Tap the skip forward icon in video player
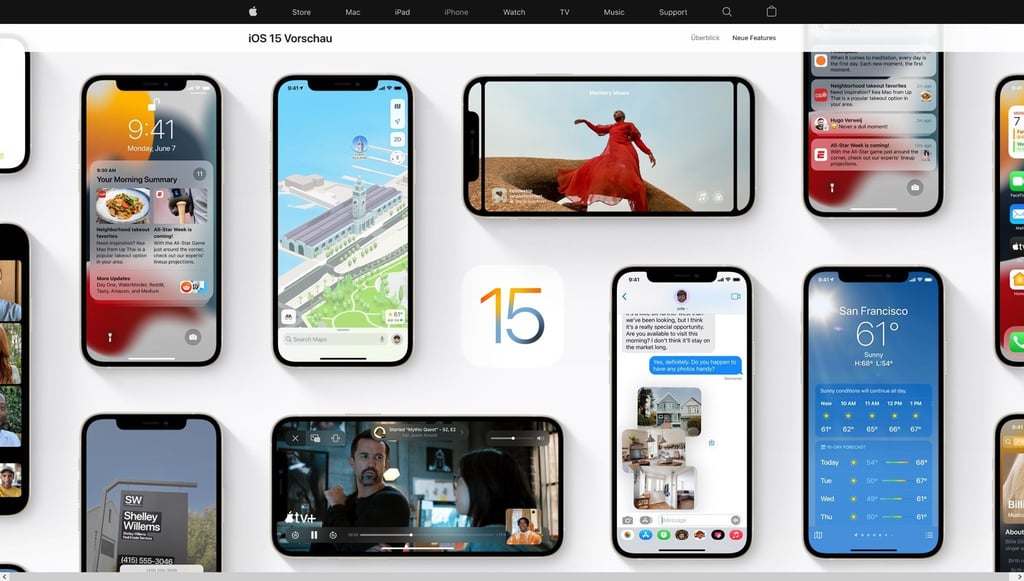The image size is (1024, 581). click(x=333, y=535)
